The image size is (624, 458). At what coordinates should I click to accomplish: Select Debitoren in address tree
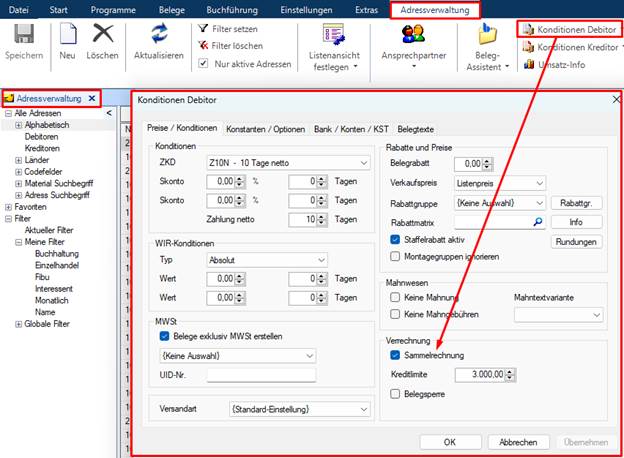41,137
